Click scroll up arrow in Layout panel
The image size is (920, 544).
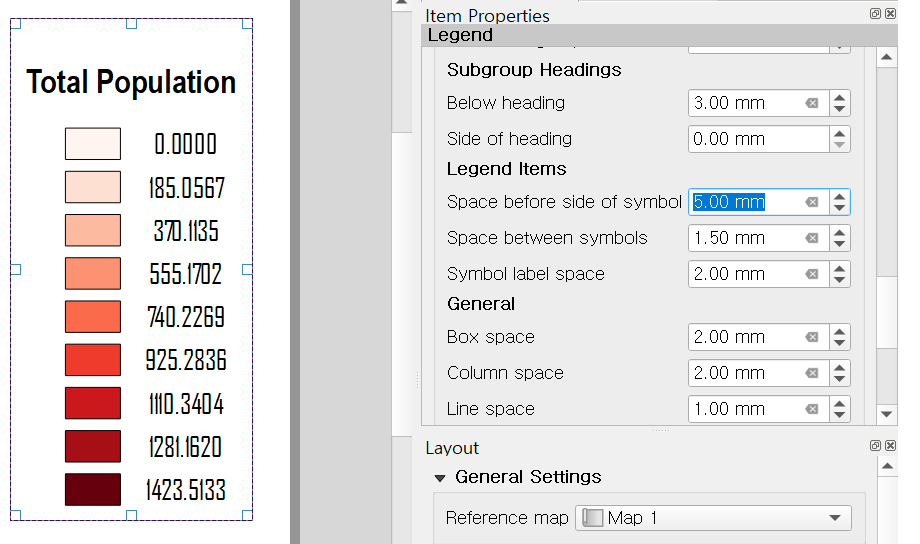[x=887, y=467]
